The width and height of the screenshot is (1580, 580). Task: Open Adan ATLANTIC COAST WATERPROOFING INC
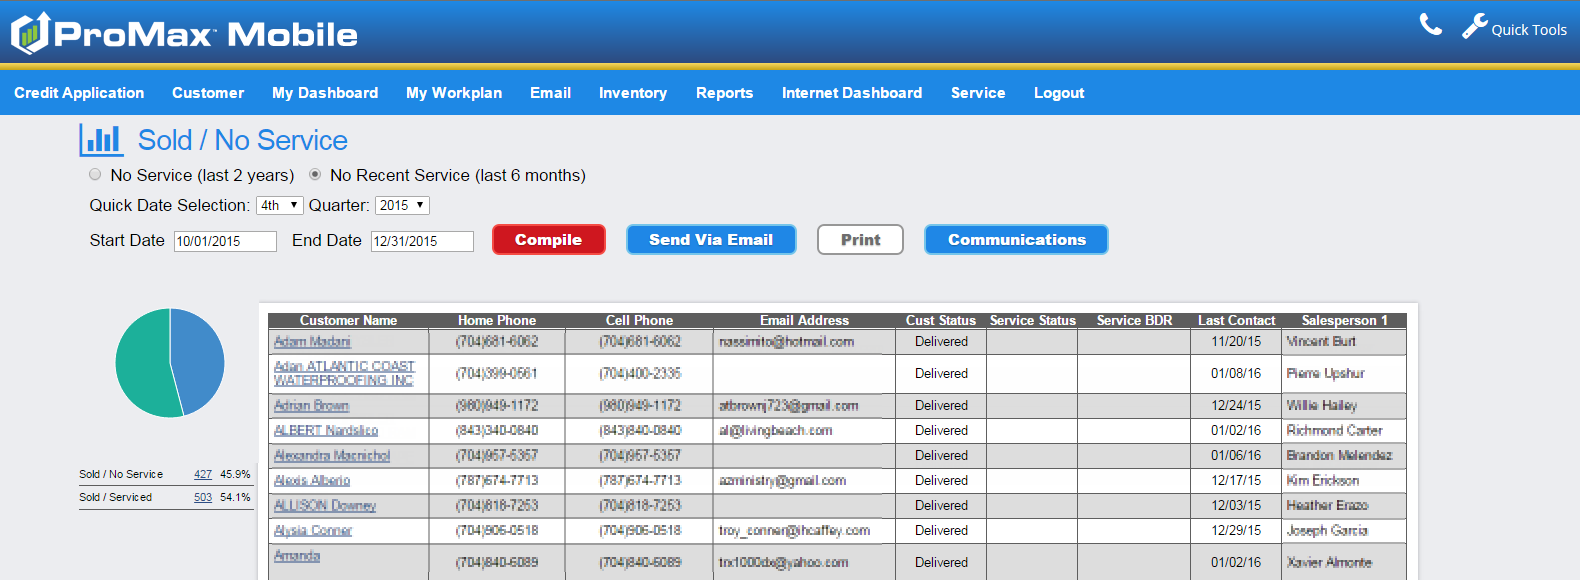point(344,373)
